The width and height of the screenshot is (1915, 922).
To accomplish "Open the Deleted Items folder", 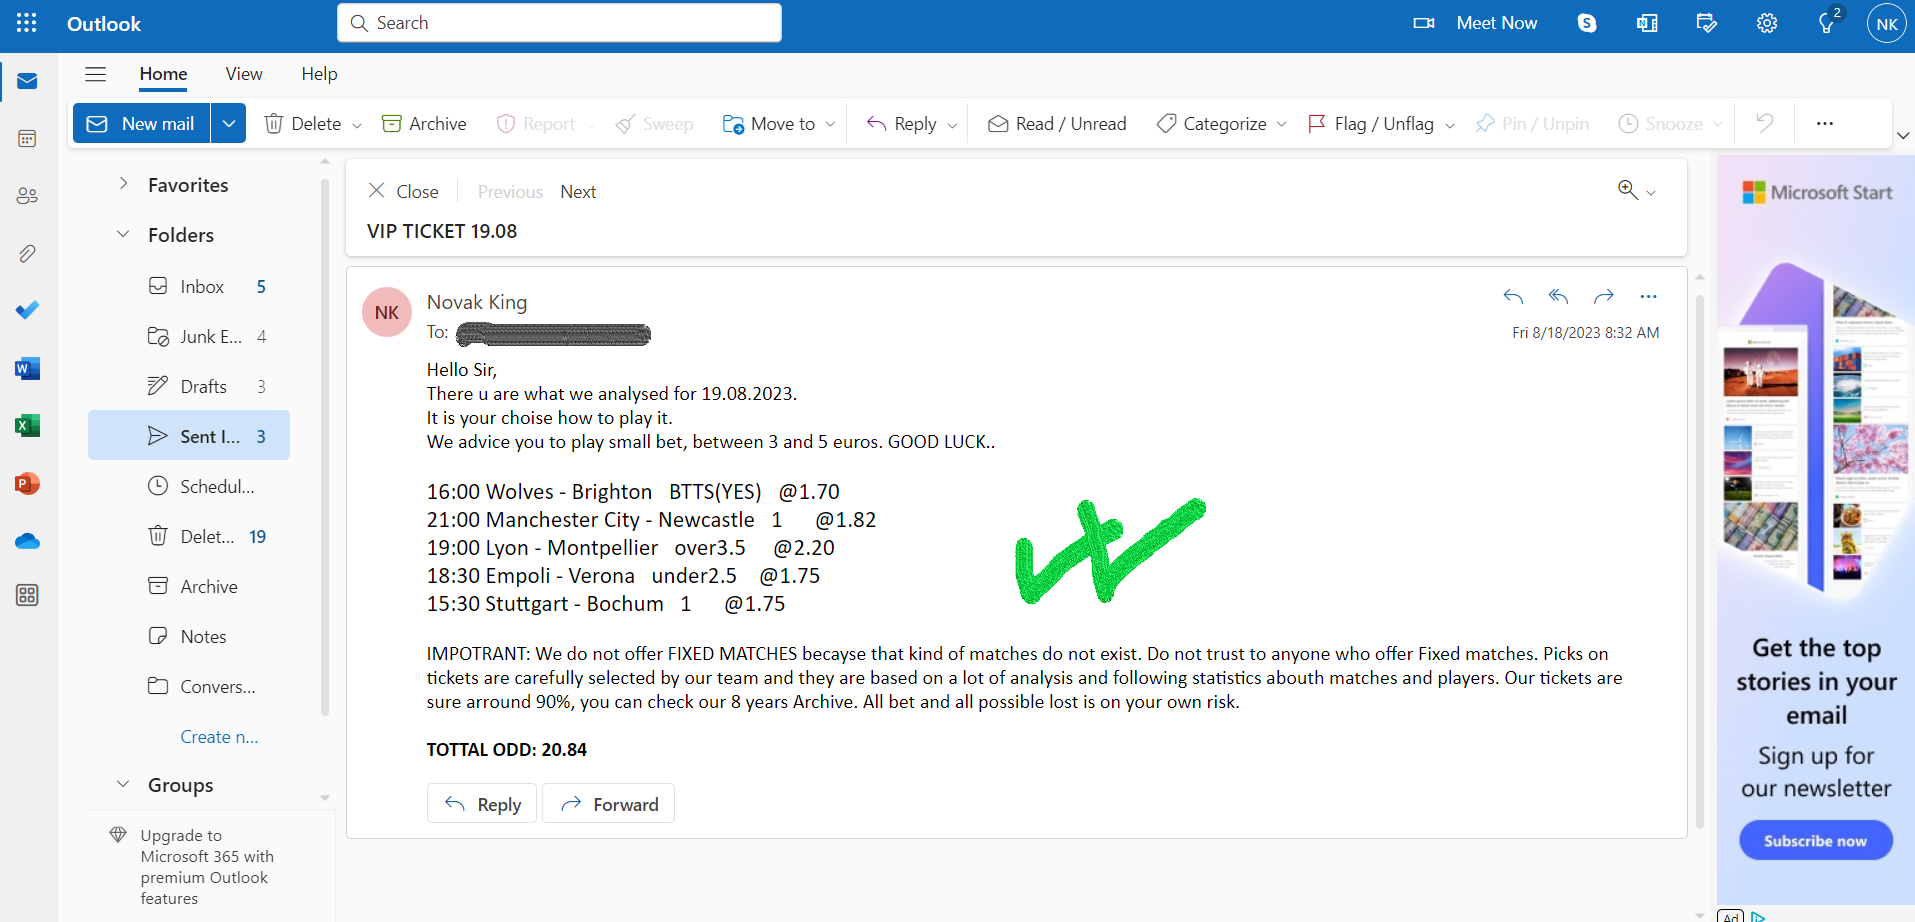I will point(189,536).
